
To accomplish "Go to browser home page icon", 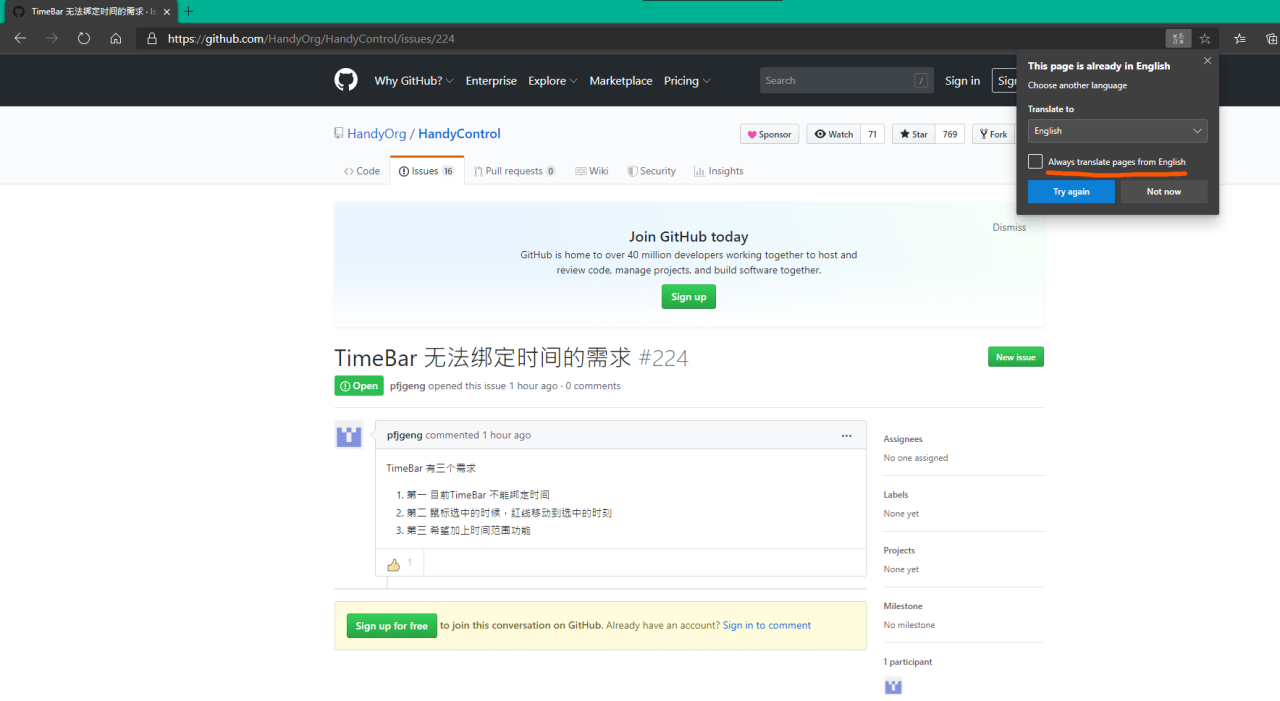I will pyautogui.click(x=116, y=39).
